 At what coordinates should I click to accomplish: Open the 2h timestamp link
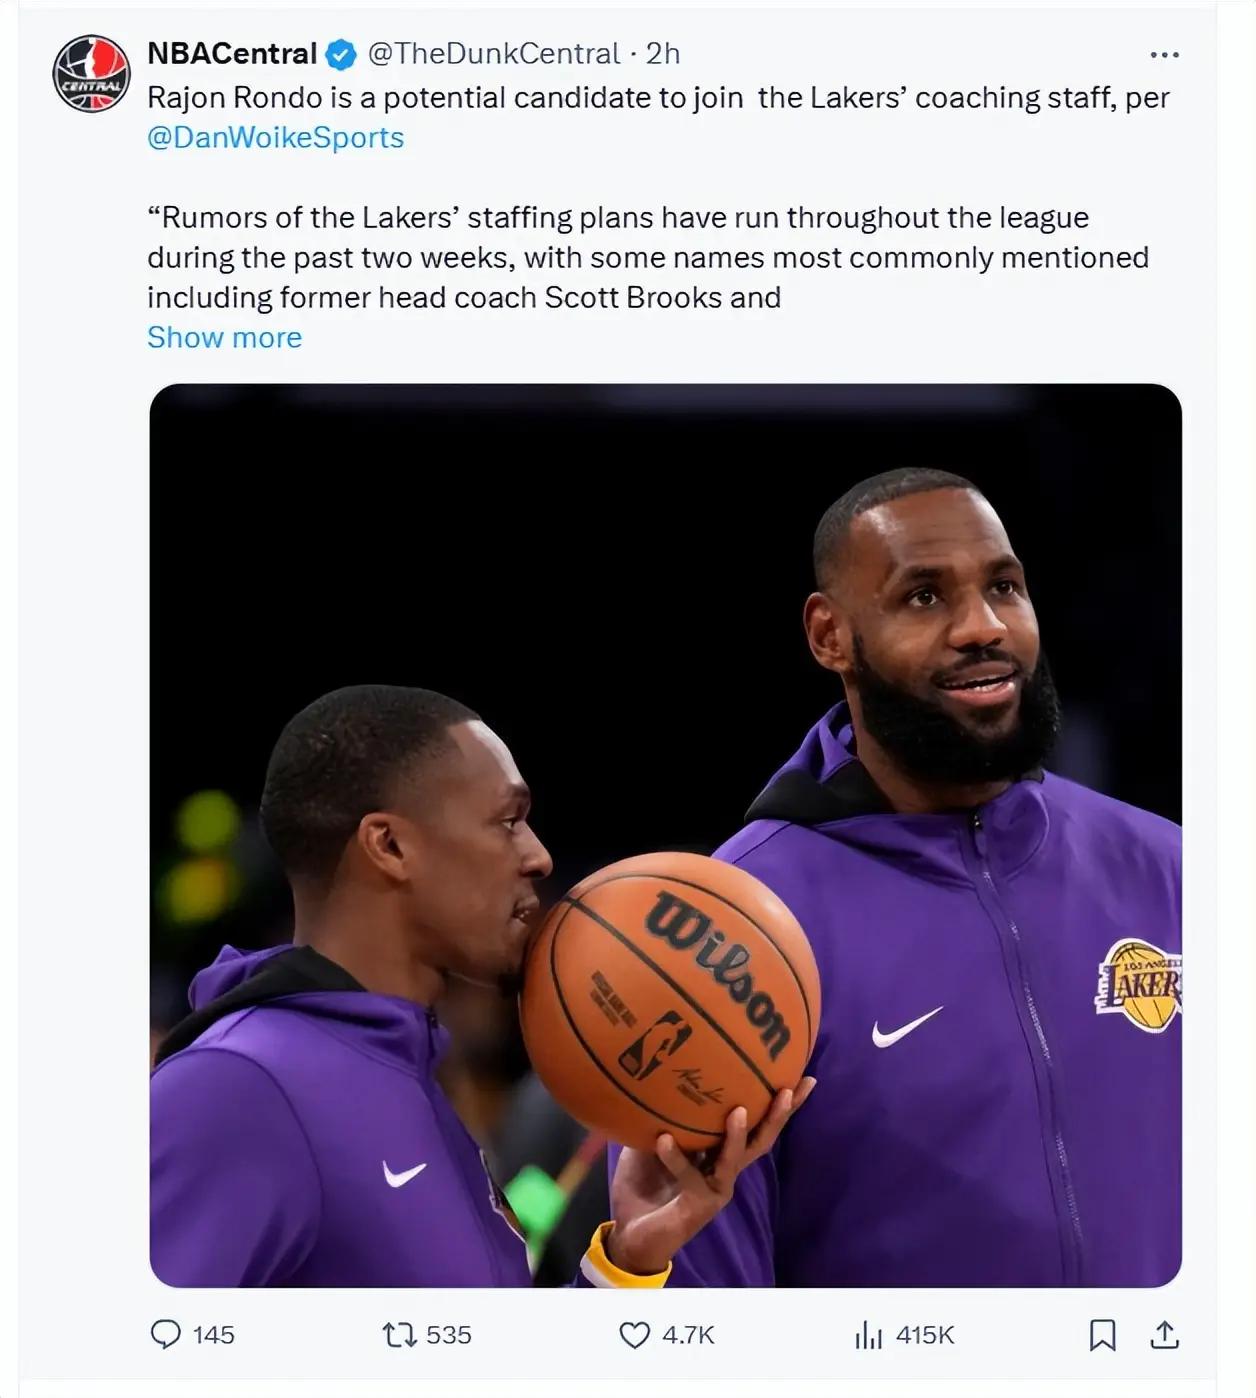point(663,53)
